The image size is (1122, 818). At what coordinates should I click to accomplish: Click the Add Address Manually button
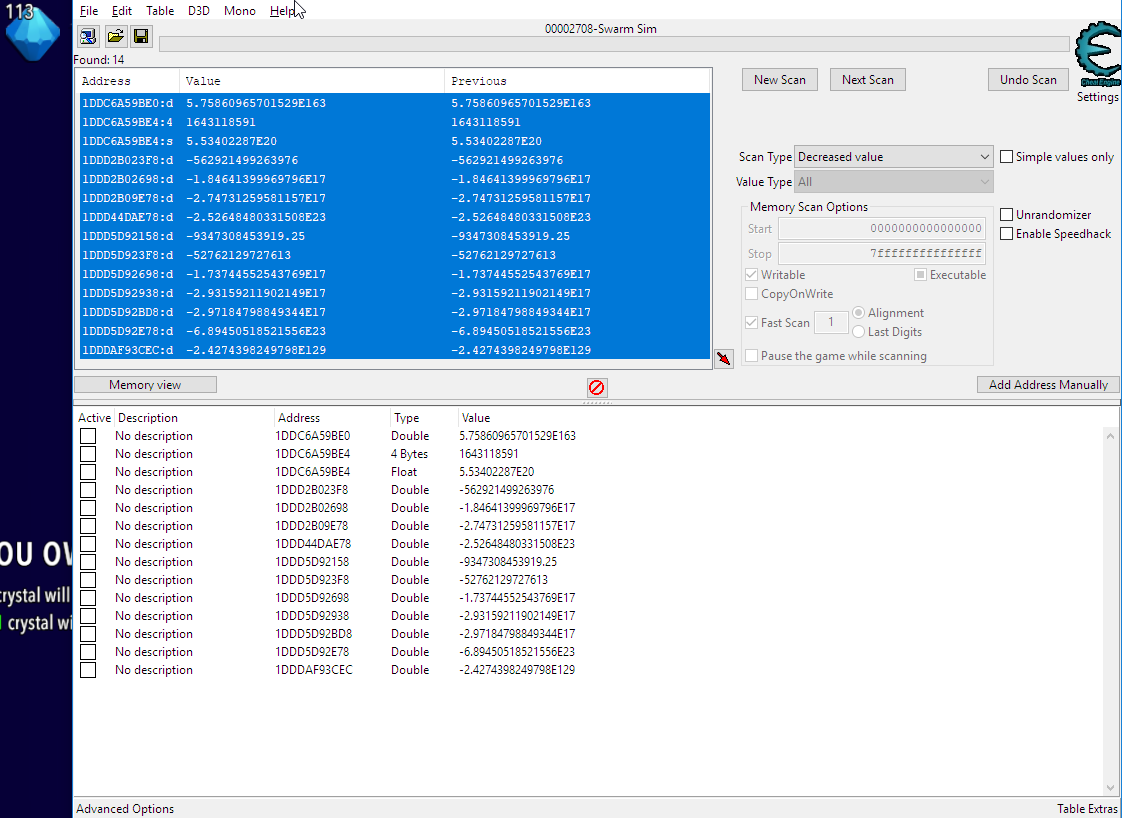tap(1048, 385)
